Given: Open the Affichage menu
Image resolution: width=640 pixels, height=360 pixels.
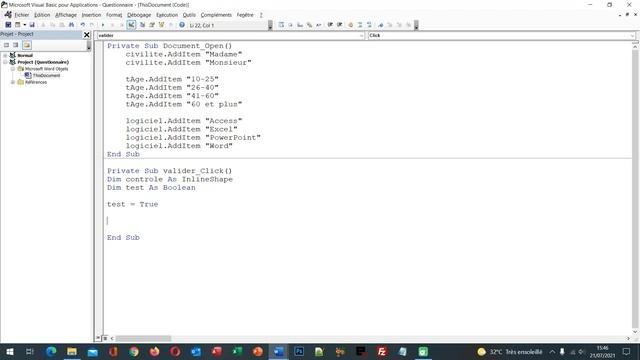Looking at the screenshot, I should [66, 15].
